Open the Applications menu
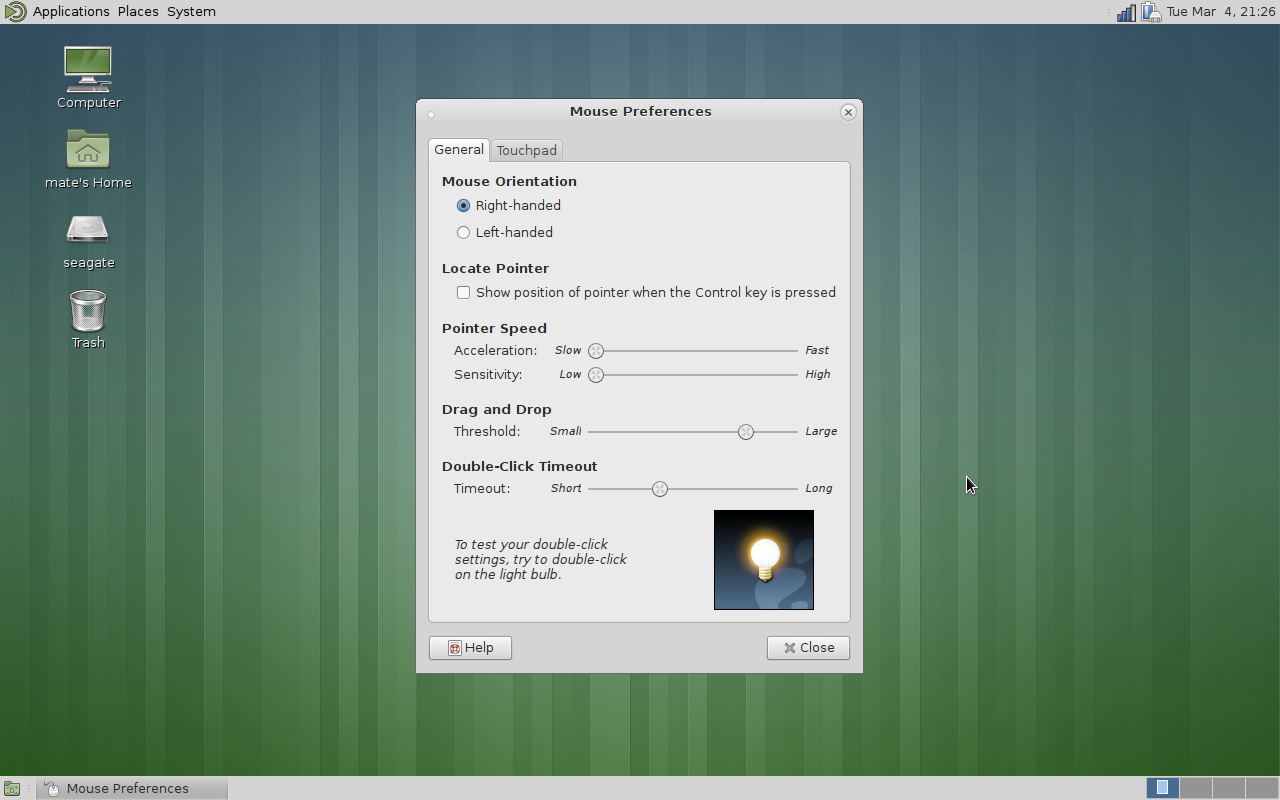Screen dimensions: 1280x800 point(71,12)
